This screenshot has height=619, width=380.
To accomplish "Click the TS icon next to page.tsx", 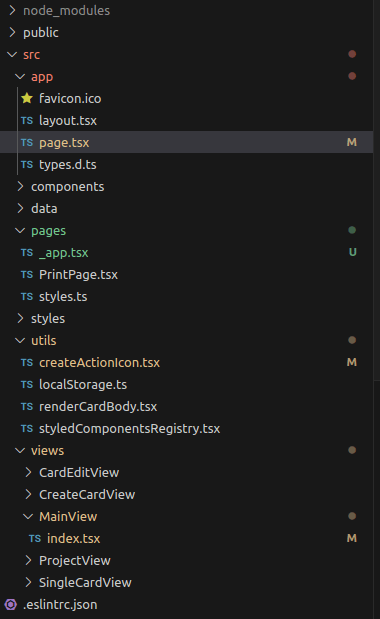I will (x=27, y=143).
